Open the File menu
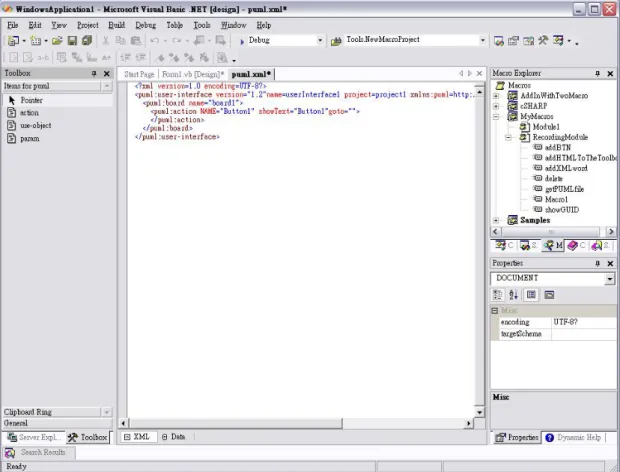 click(x=13, y=25)
